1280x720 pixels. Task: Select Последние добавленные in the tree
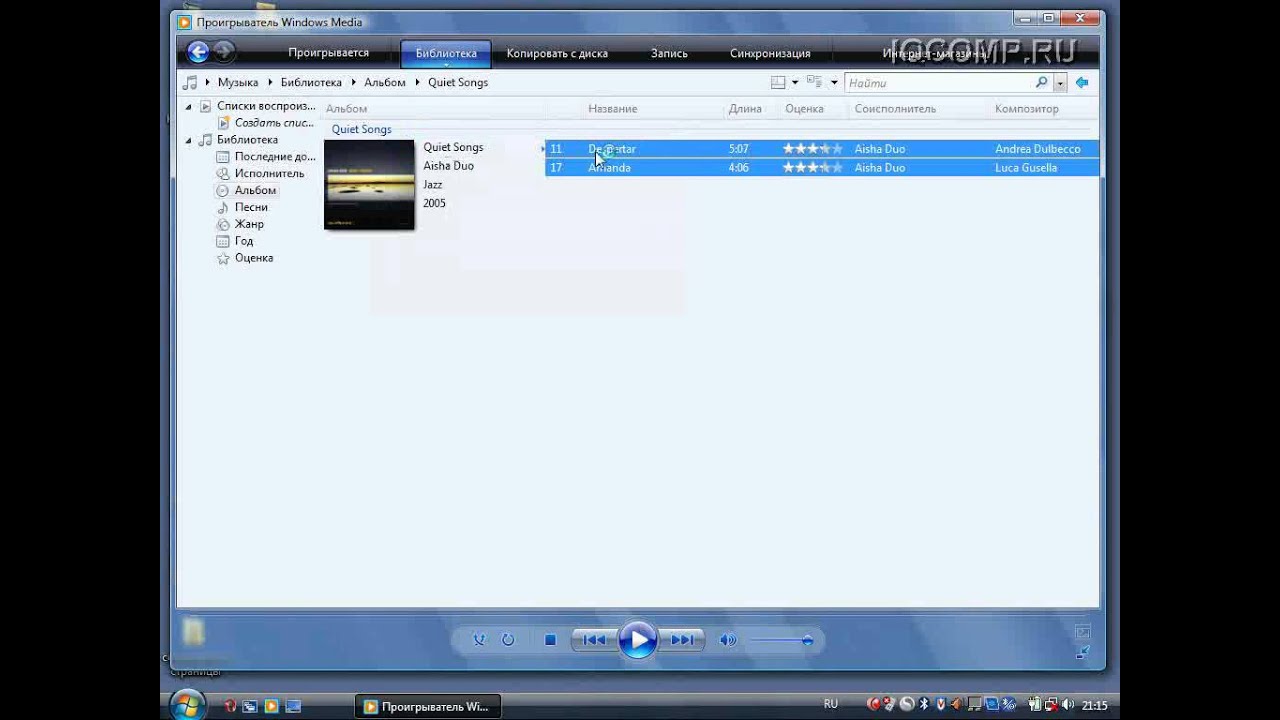[x=275, y=156]
